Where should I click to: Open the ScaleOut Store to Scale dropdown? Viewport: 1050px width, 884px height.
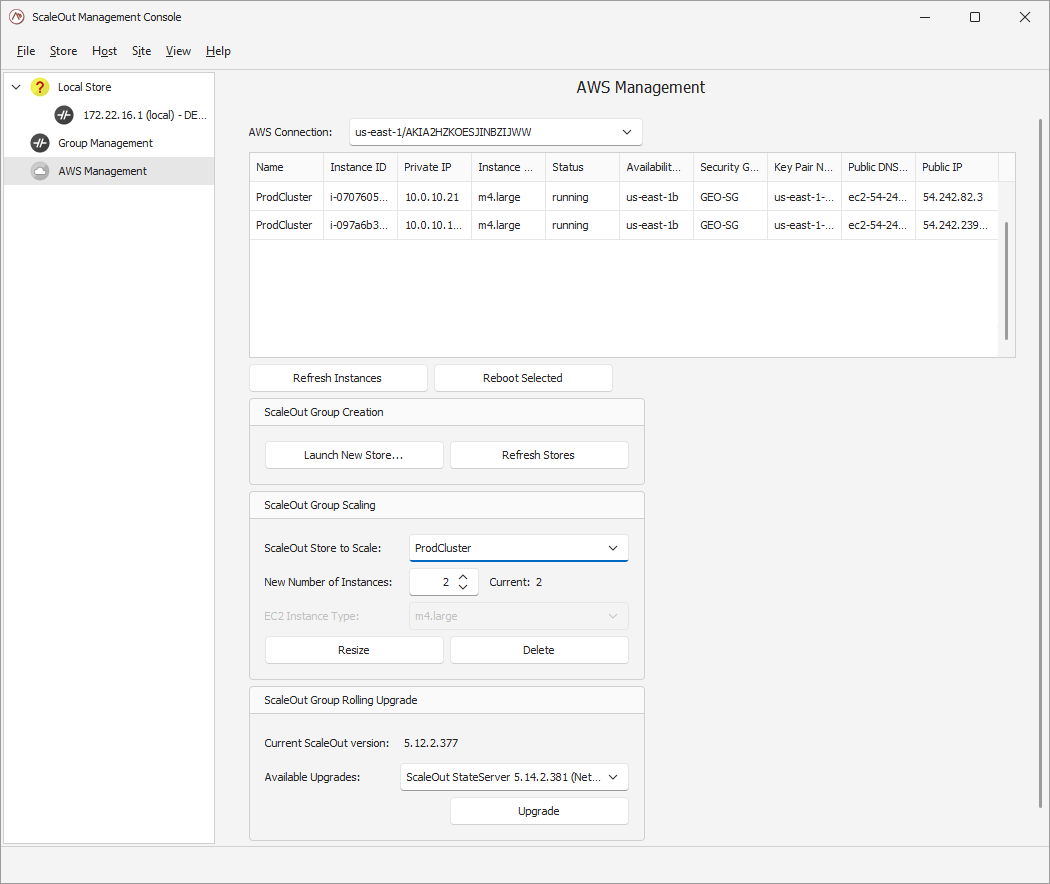point(518,548)
